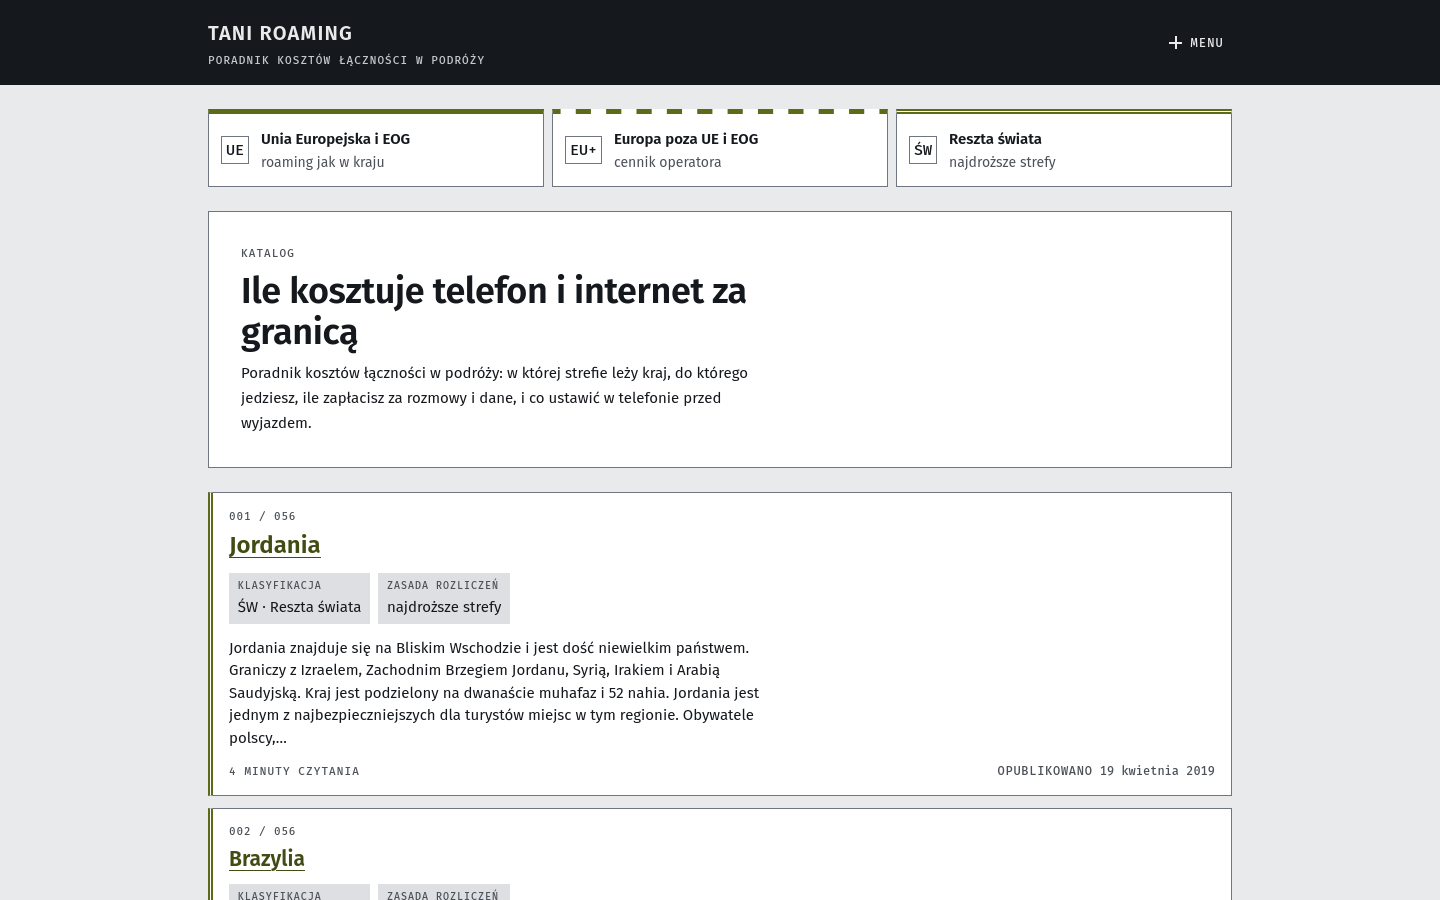1440x900 pixels.
Task: Click the najdroższe strefy billing tag for Jordania
Action: (x=444, y=598)
